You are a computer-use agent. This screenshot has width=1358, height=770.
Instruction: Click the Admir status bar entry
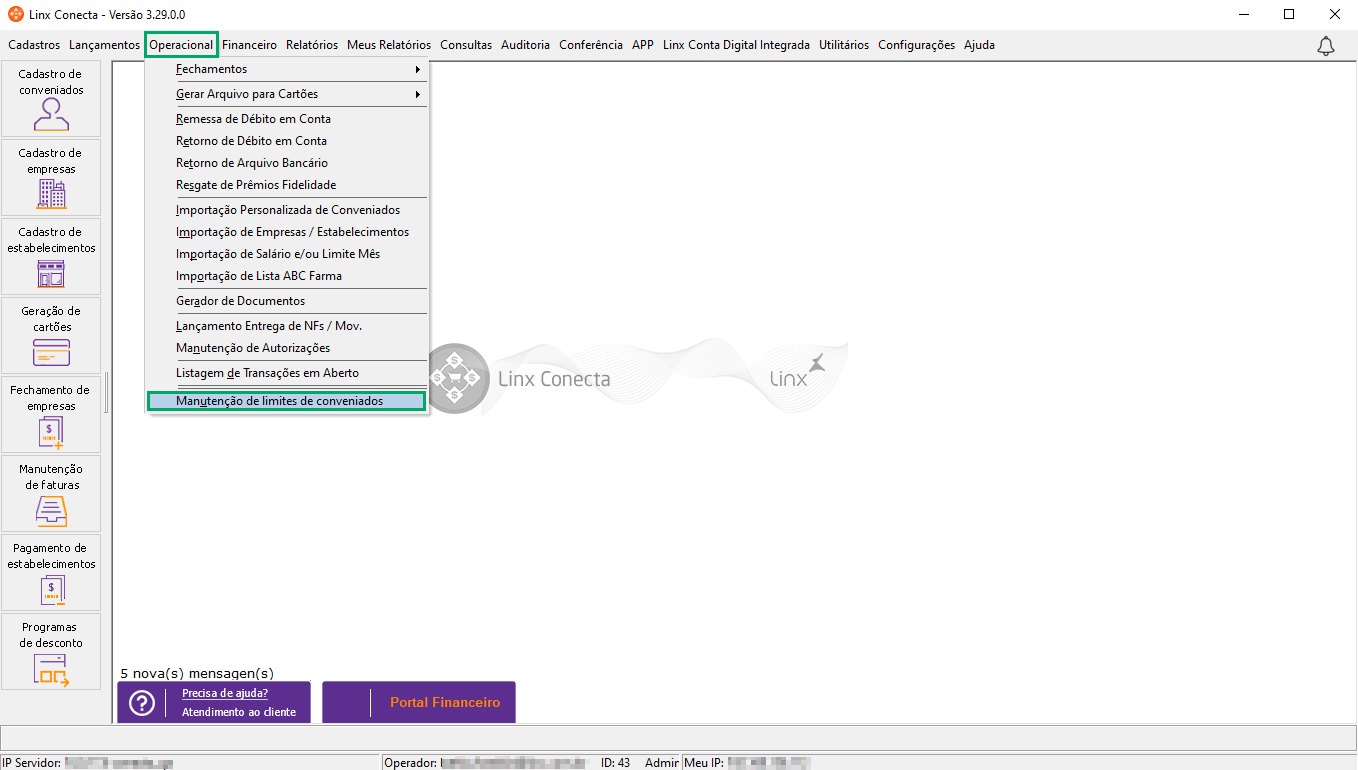click(662, 762)
